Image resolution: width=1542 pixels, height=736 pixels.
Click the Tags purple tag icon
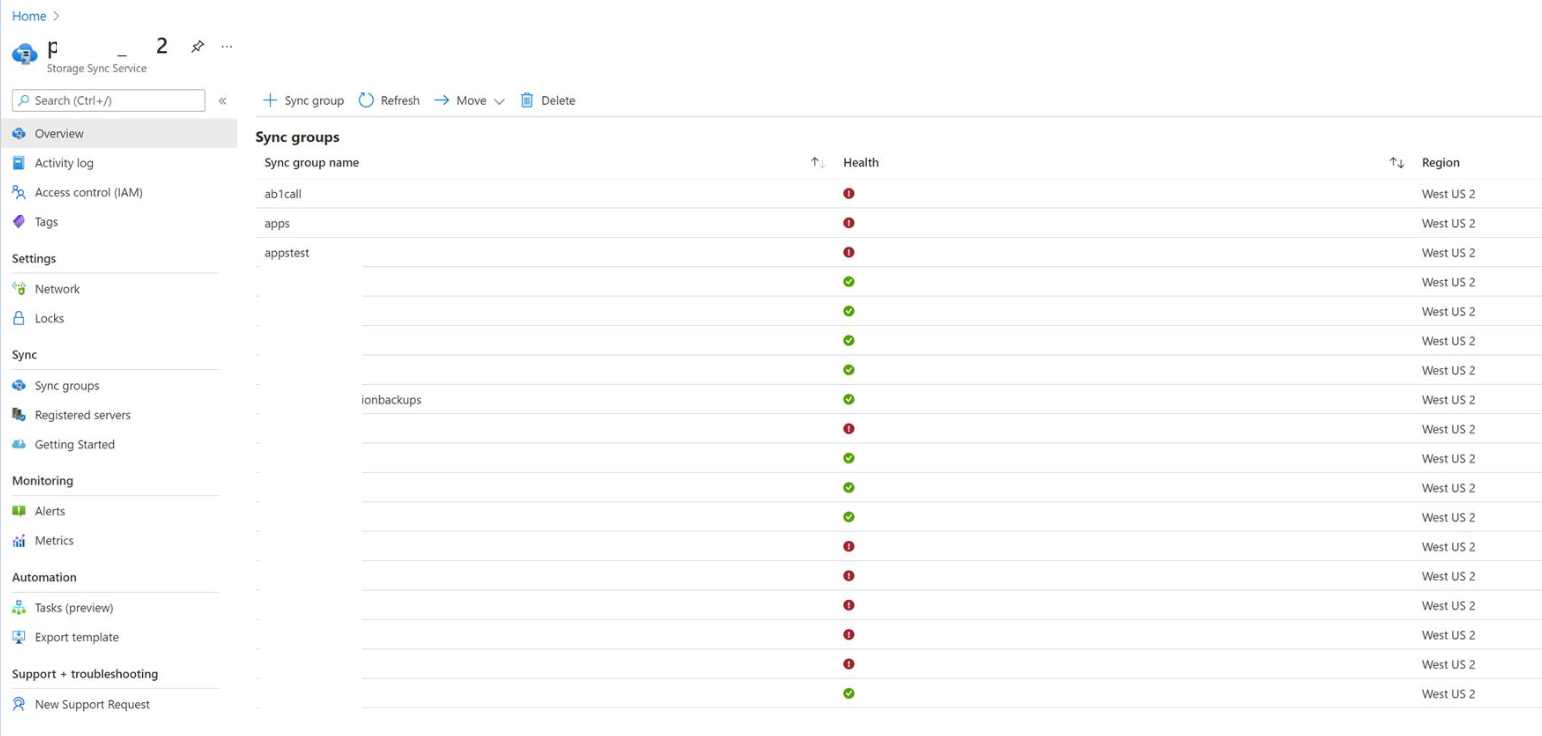click(x=19, y=222)
